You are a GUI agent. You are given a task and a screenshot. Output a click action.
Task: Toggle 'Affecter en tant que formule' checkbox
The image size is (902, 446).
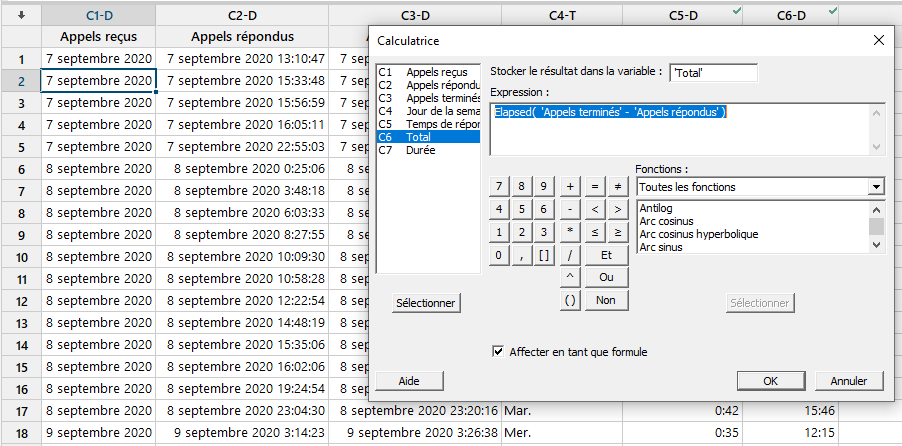coord(498,352)
